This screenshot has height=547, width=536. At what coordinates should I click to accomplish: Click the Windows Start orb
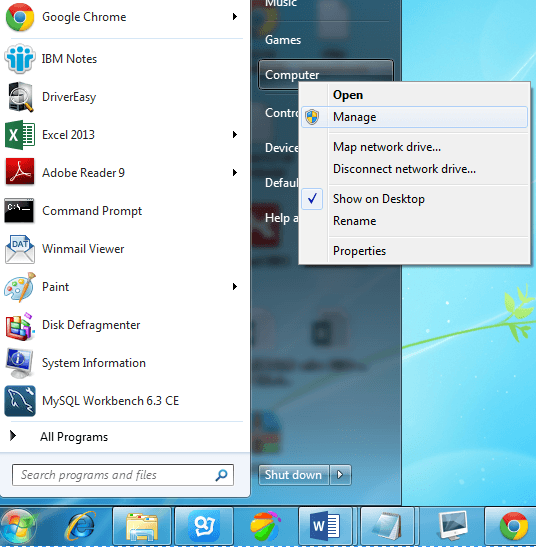click(17, 527)
